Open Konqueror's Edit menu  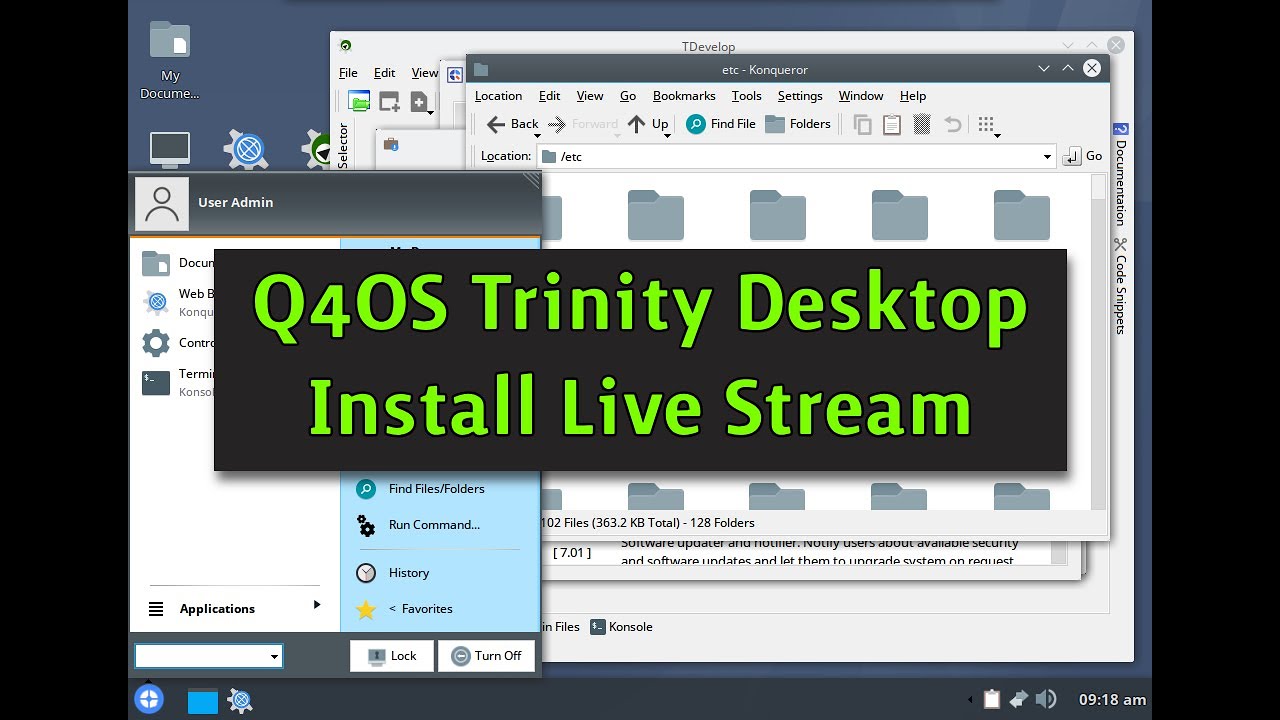[549, 96]
